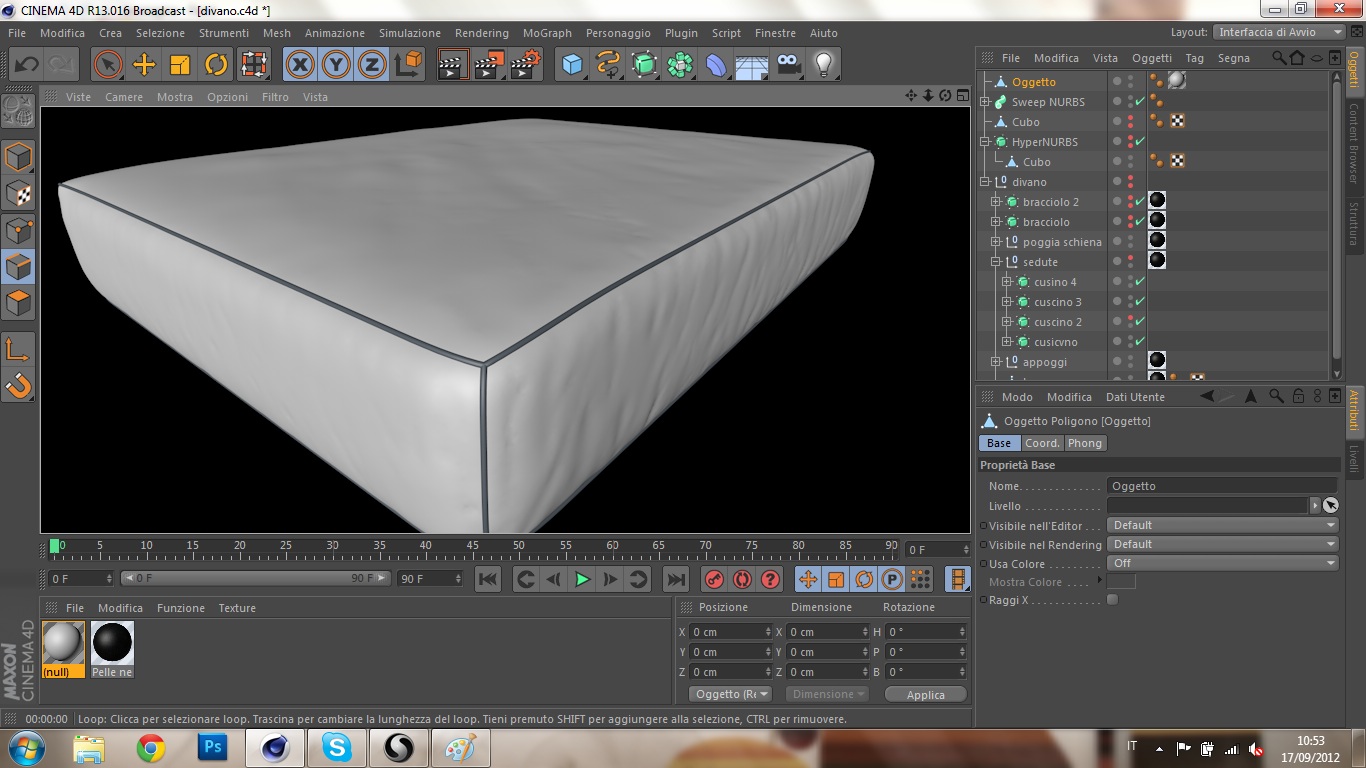Toggle the green check on Sweep NURBS
The image size is (1366, 768).
coord(1140,102)
